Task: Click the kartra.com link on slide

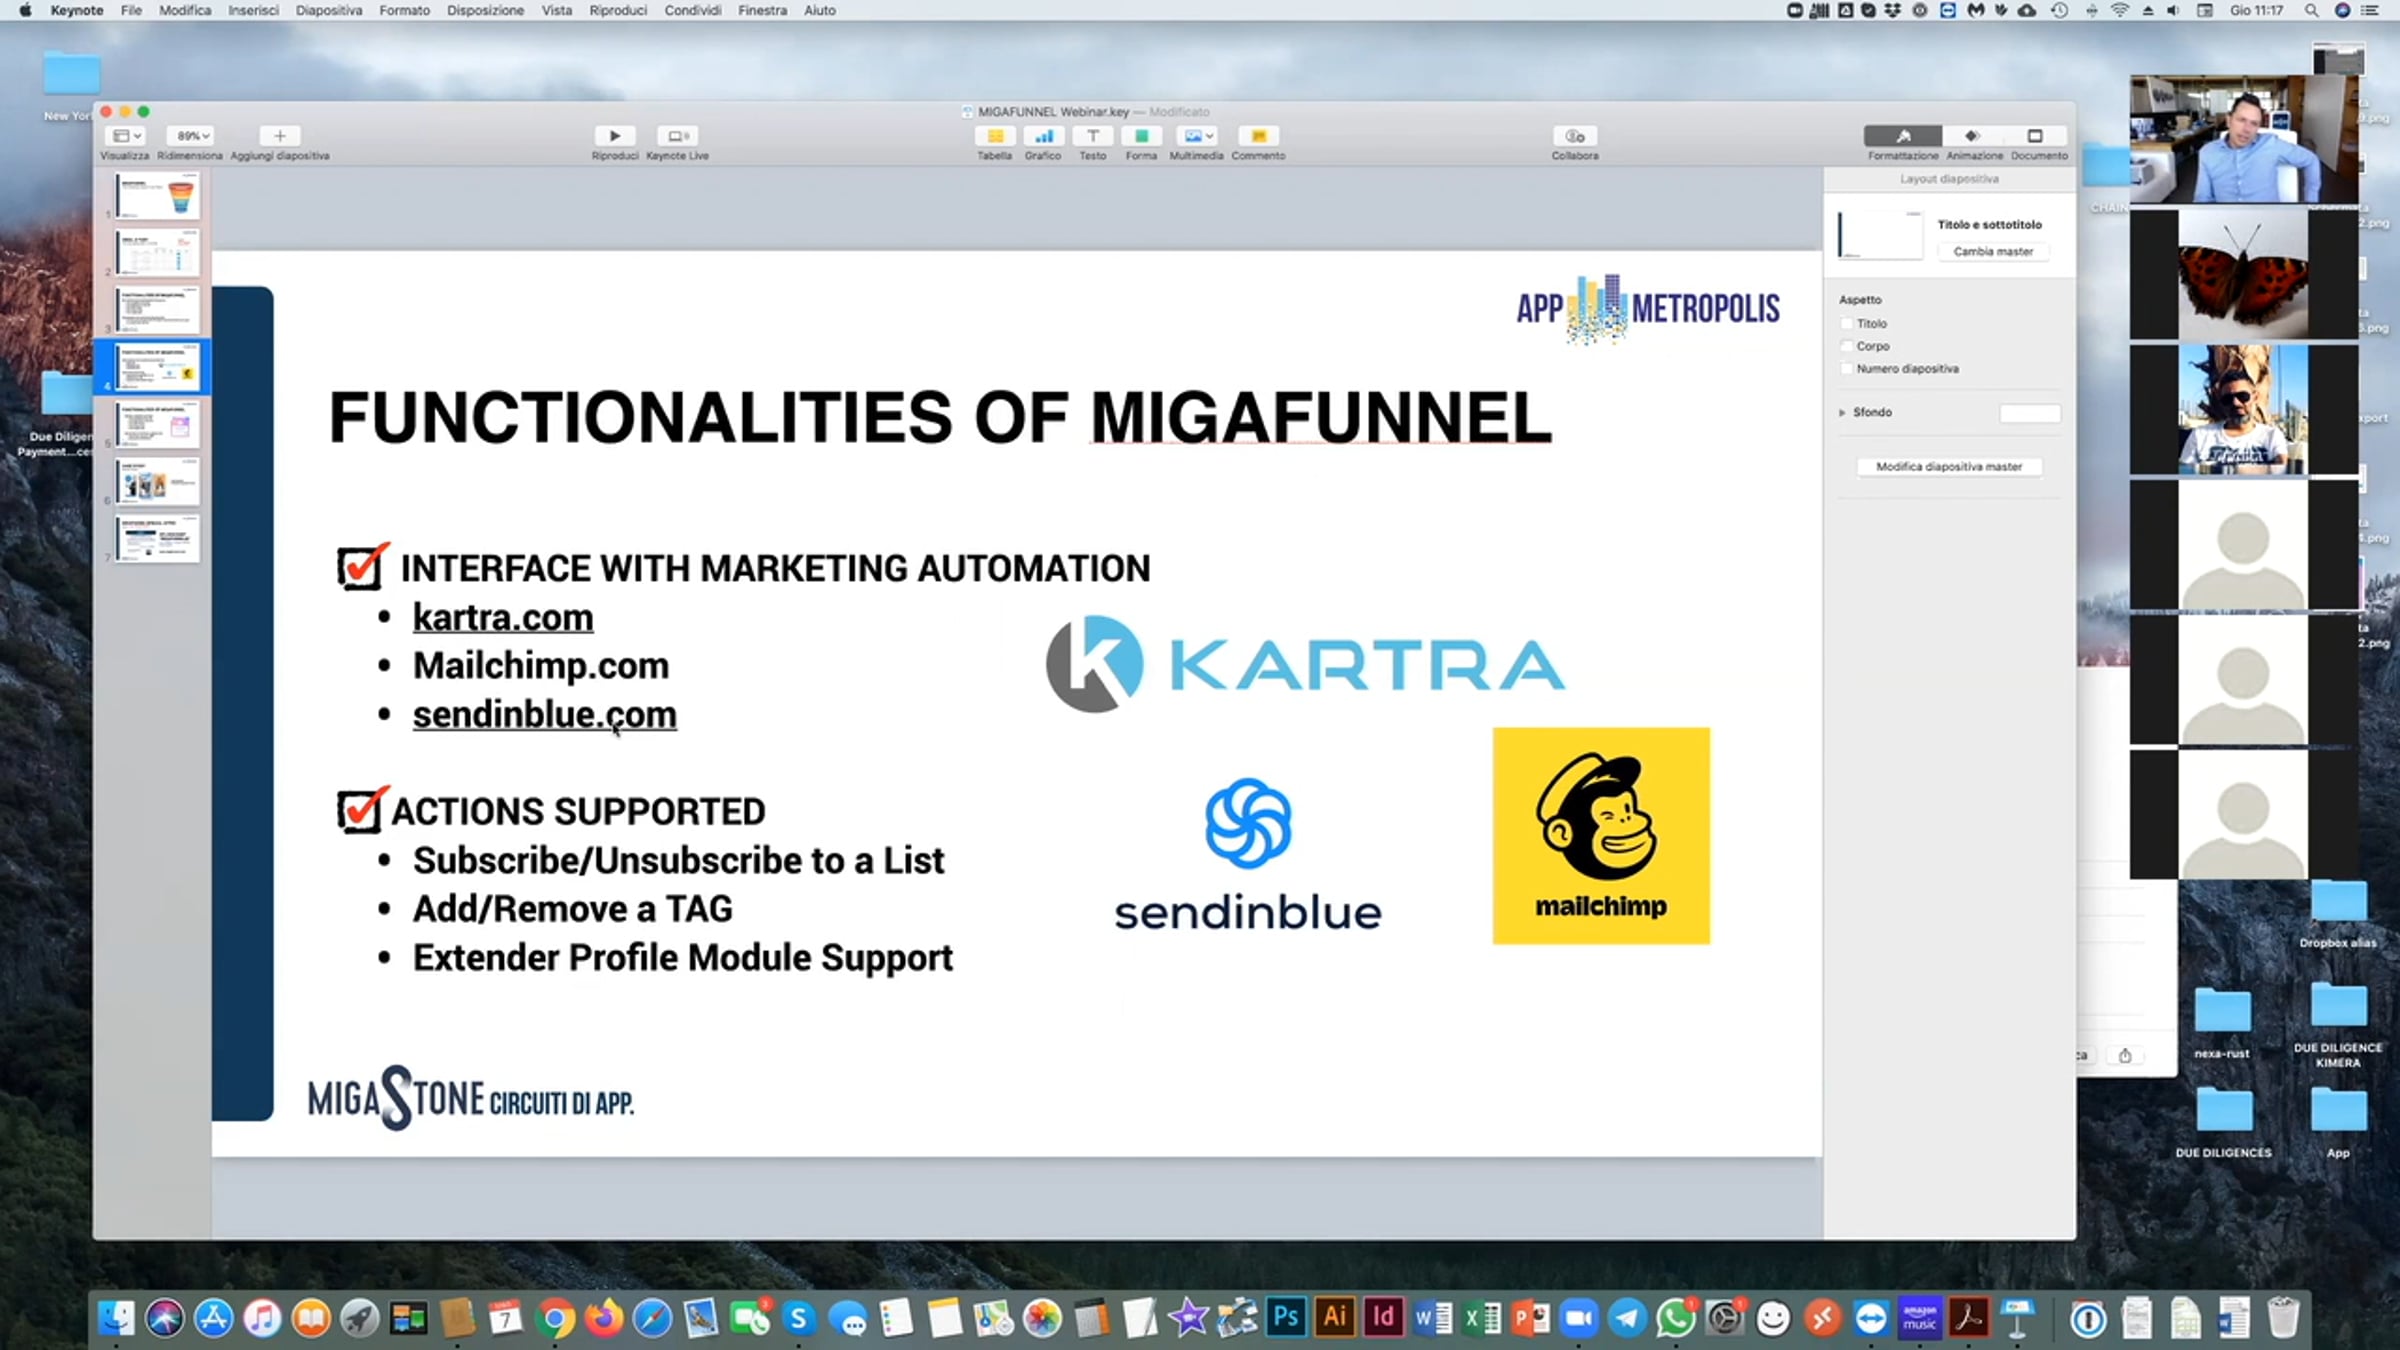Action: pos(503,618)
